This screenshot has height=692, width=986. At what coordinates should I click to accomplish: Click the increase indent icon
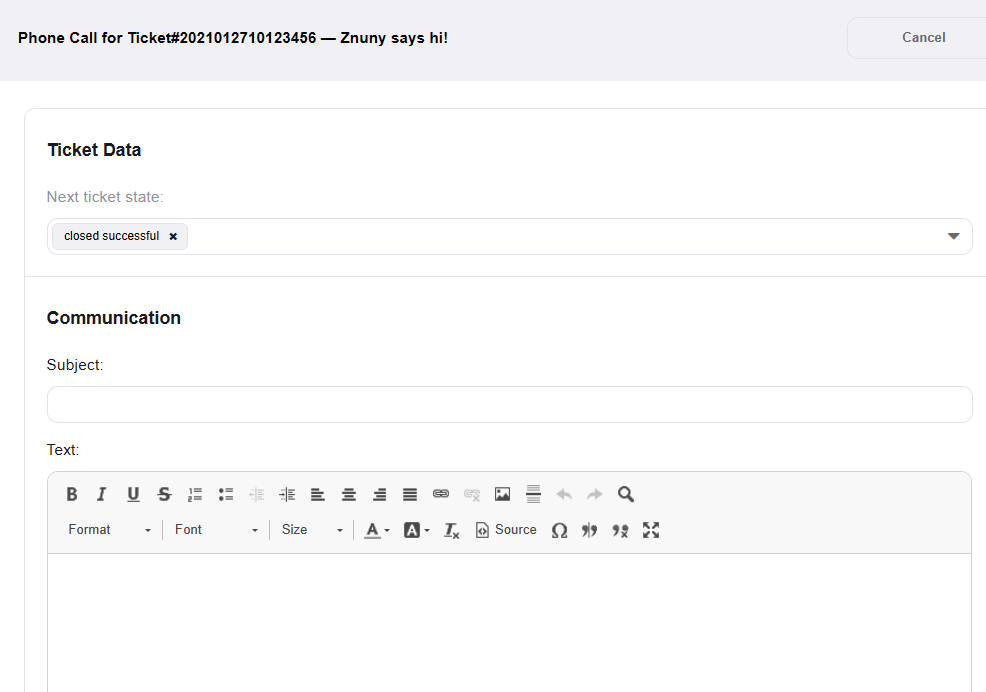[x=287, y=494]
